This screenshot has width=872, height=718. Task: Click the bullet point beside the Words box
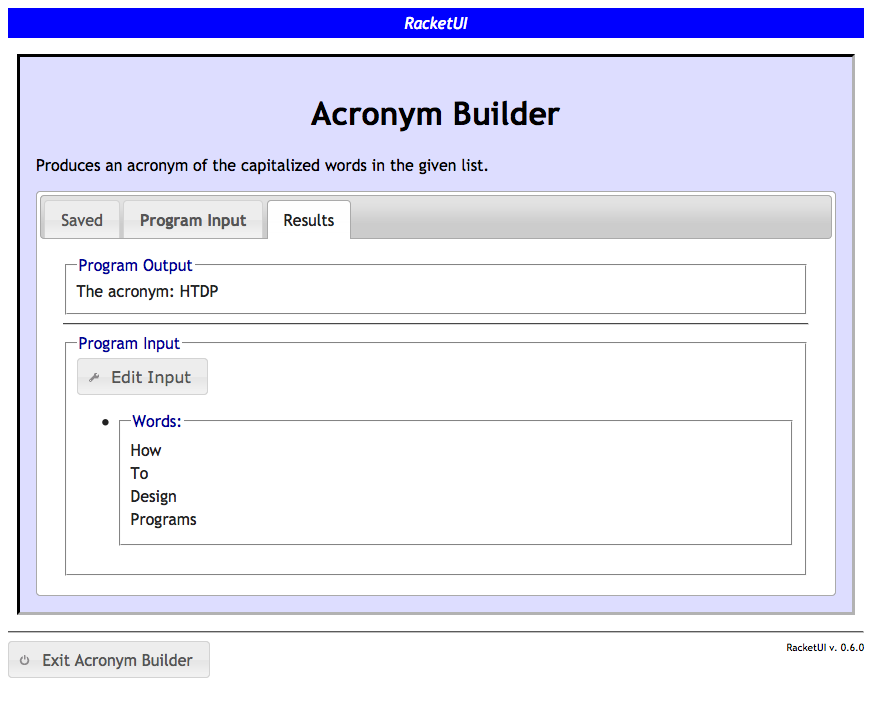pyautogui.click(x=106, y=422)
